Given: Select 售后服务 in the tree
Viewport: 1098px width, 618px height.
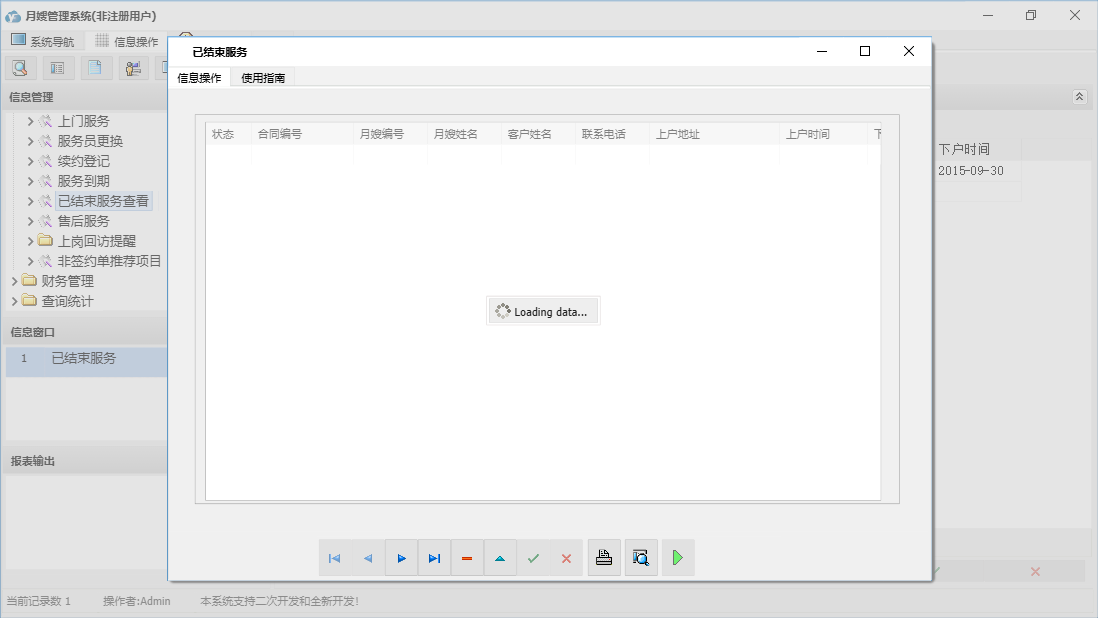Looking at the screenshot, I should (x=83, y=221).
